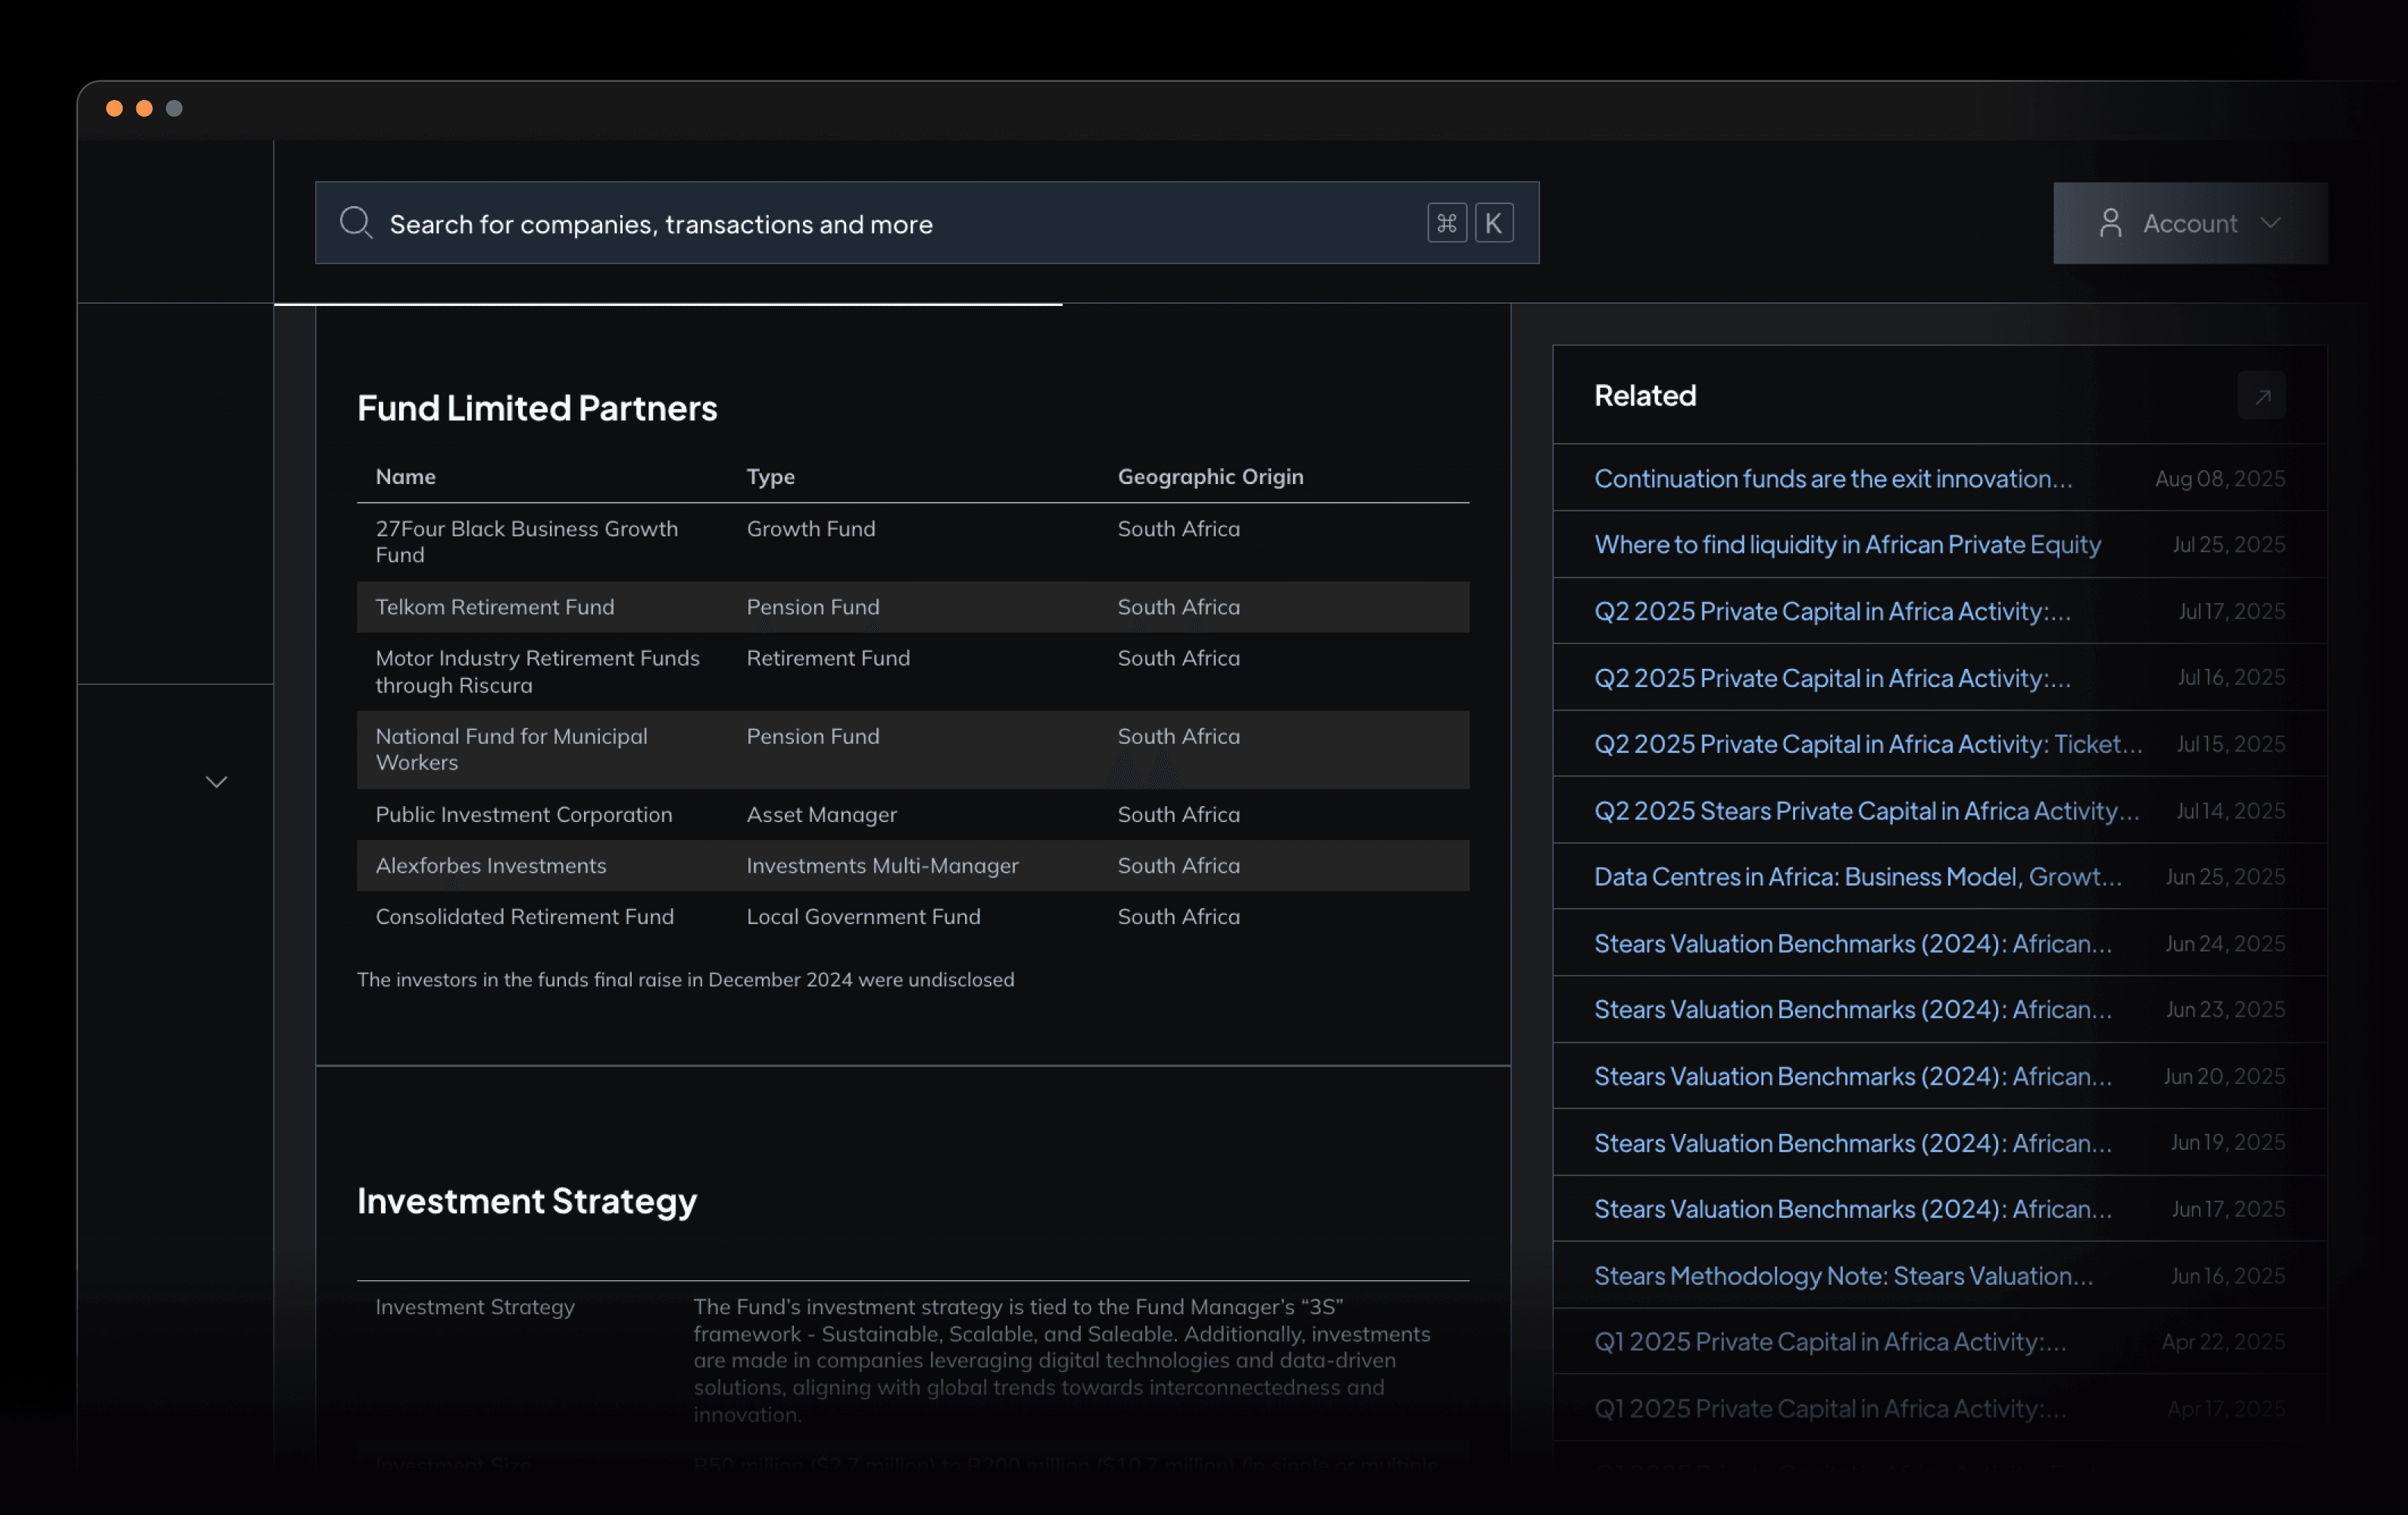Screen dimensions: 2408x1515
Task: Click National Fund for Municipal Workers
Action: tap(511, 749)
